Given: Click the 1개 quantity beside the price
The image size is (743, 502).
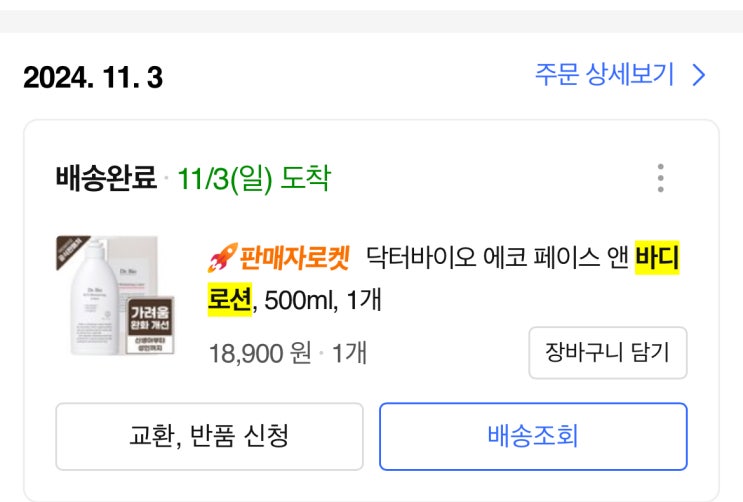Looking at the screenshot, I should pos(348,353).
